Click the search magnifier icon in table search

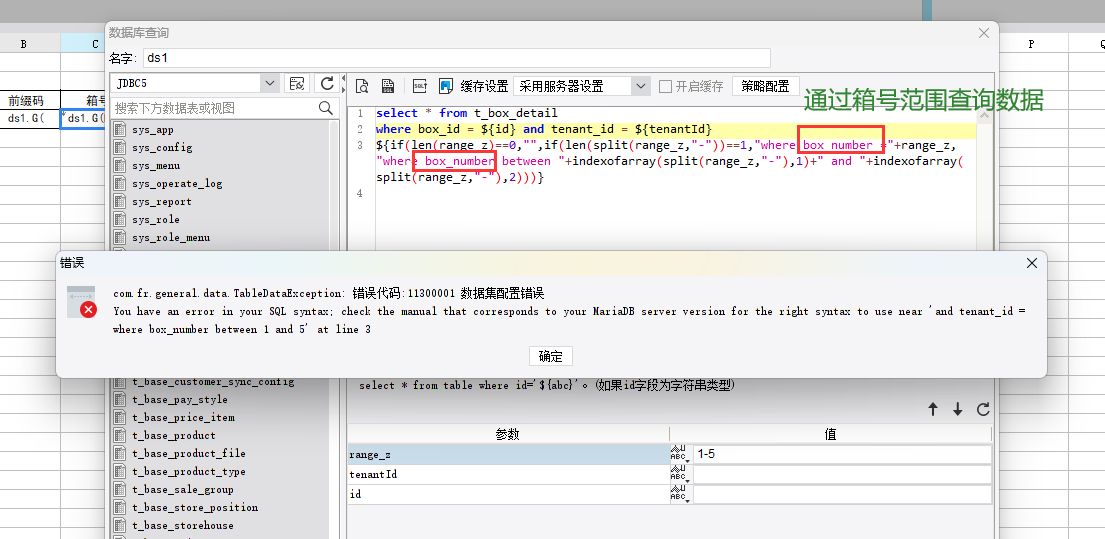pos(326,108)
